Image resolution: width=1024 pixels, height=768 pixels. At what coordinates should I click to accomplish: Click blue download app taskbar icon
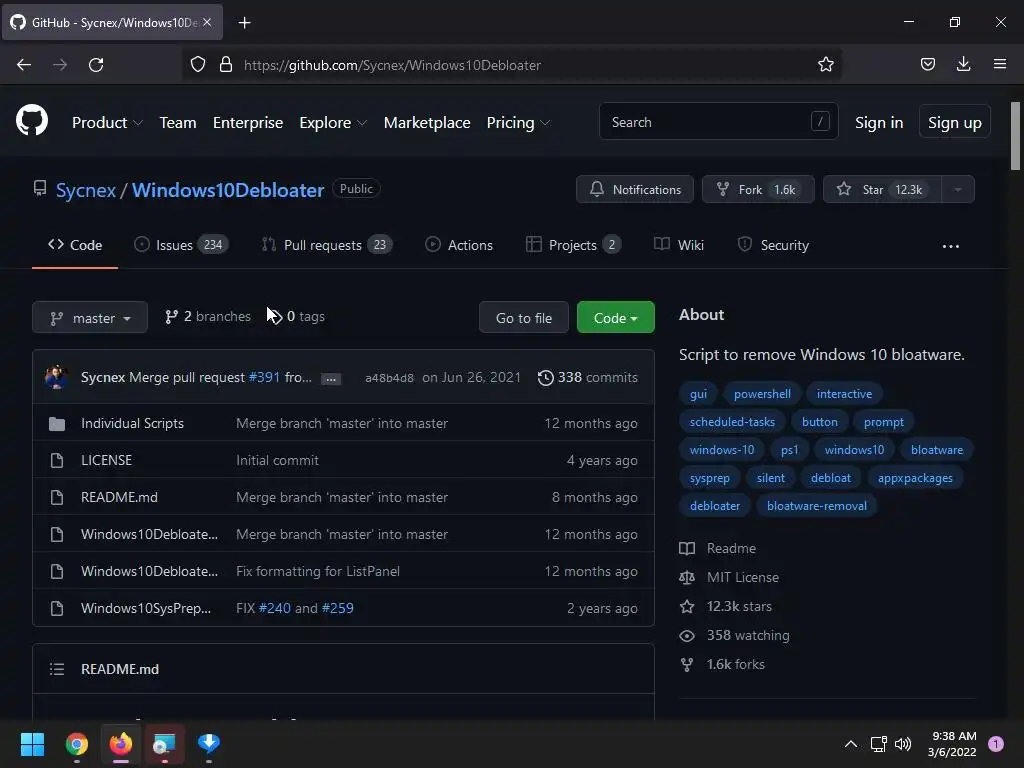click(x=209, y=744)
